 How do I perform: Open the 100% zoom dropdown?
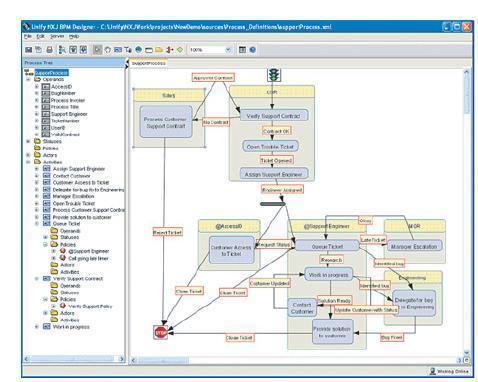228,50
